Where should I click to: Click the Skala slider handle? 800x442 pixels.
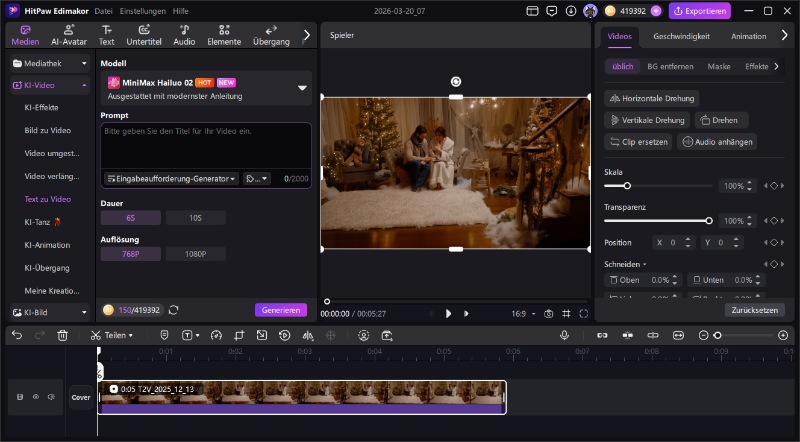(627, 186)
